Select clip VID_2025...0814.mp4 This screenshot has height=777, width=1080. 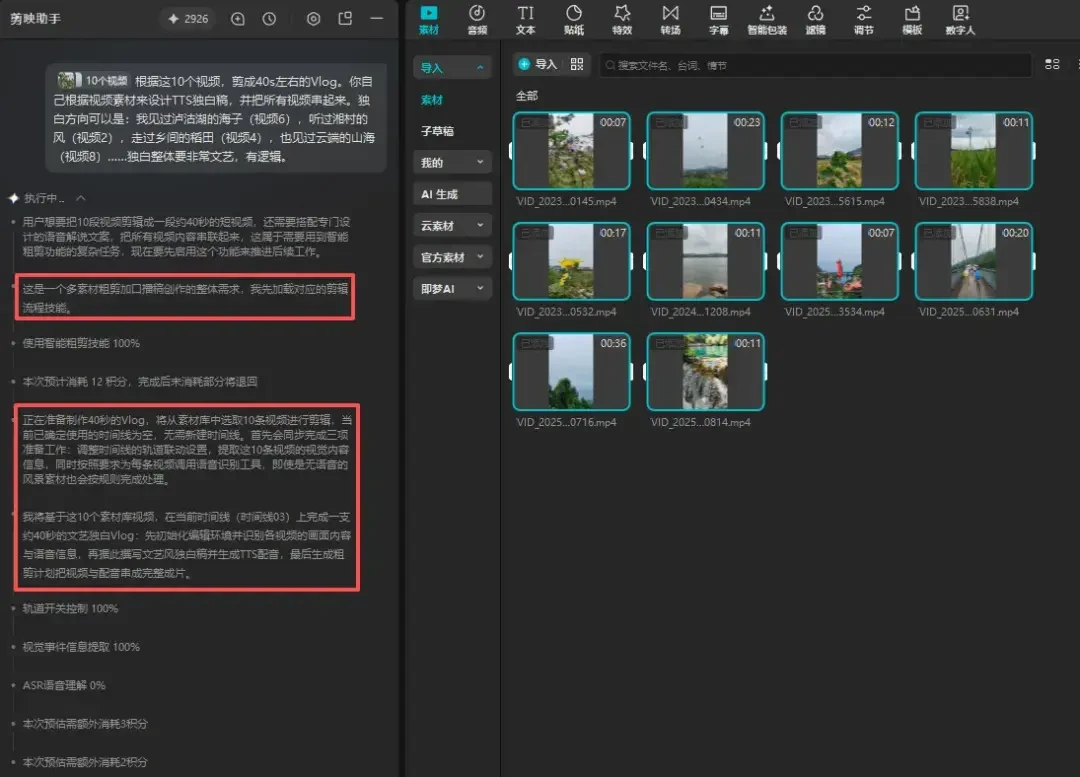point(705,371)
